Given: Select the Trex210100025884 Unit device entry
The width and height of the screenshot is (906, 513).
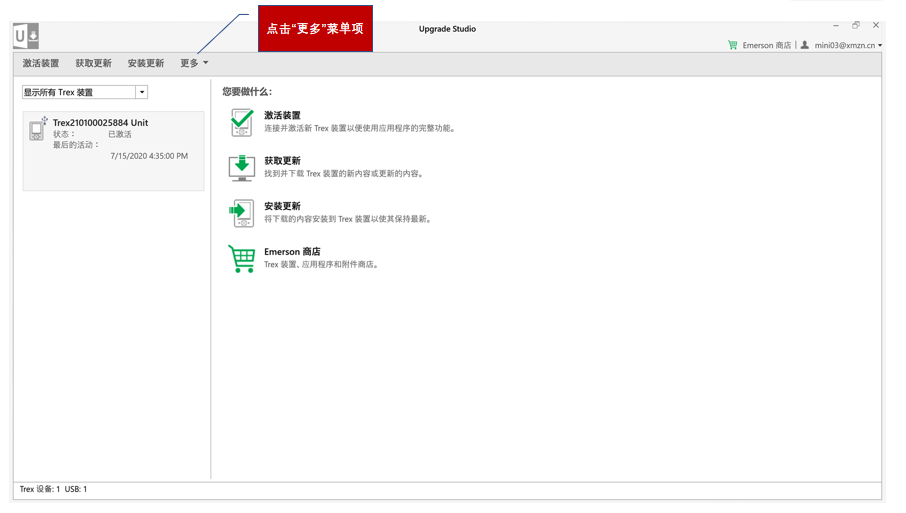Looking at the screenshot, I should [100, 123].
